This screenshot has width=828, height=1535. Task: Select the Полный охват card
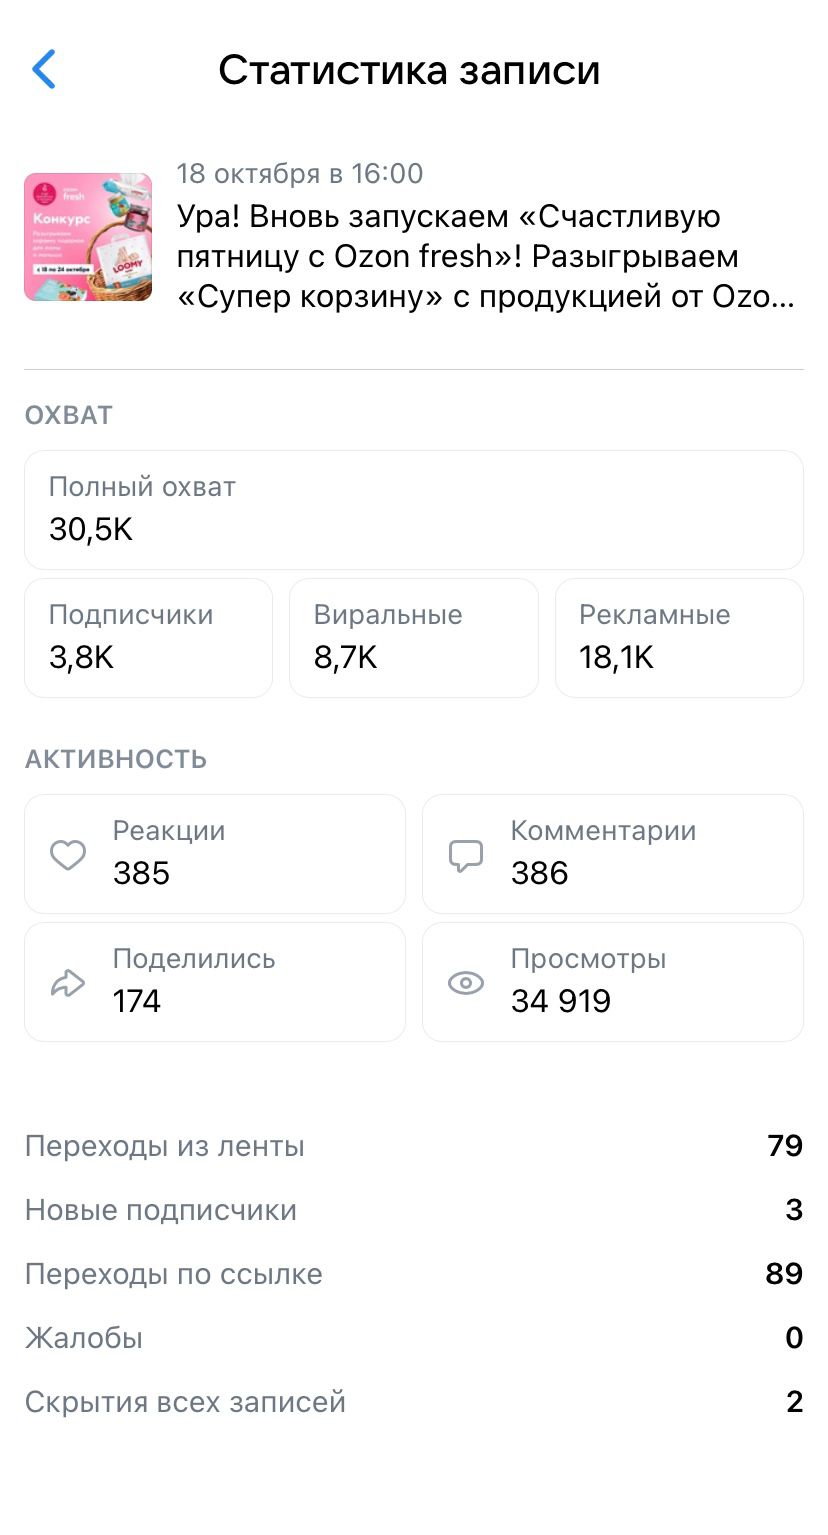coord(414,510)
